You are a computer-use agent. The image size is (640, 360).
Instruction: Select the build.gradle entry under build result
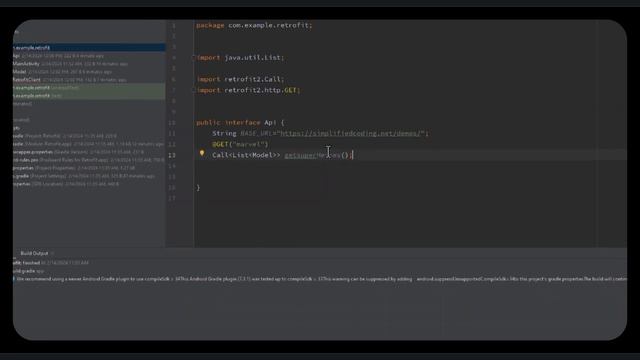point(29,271)
